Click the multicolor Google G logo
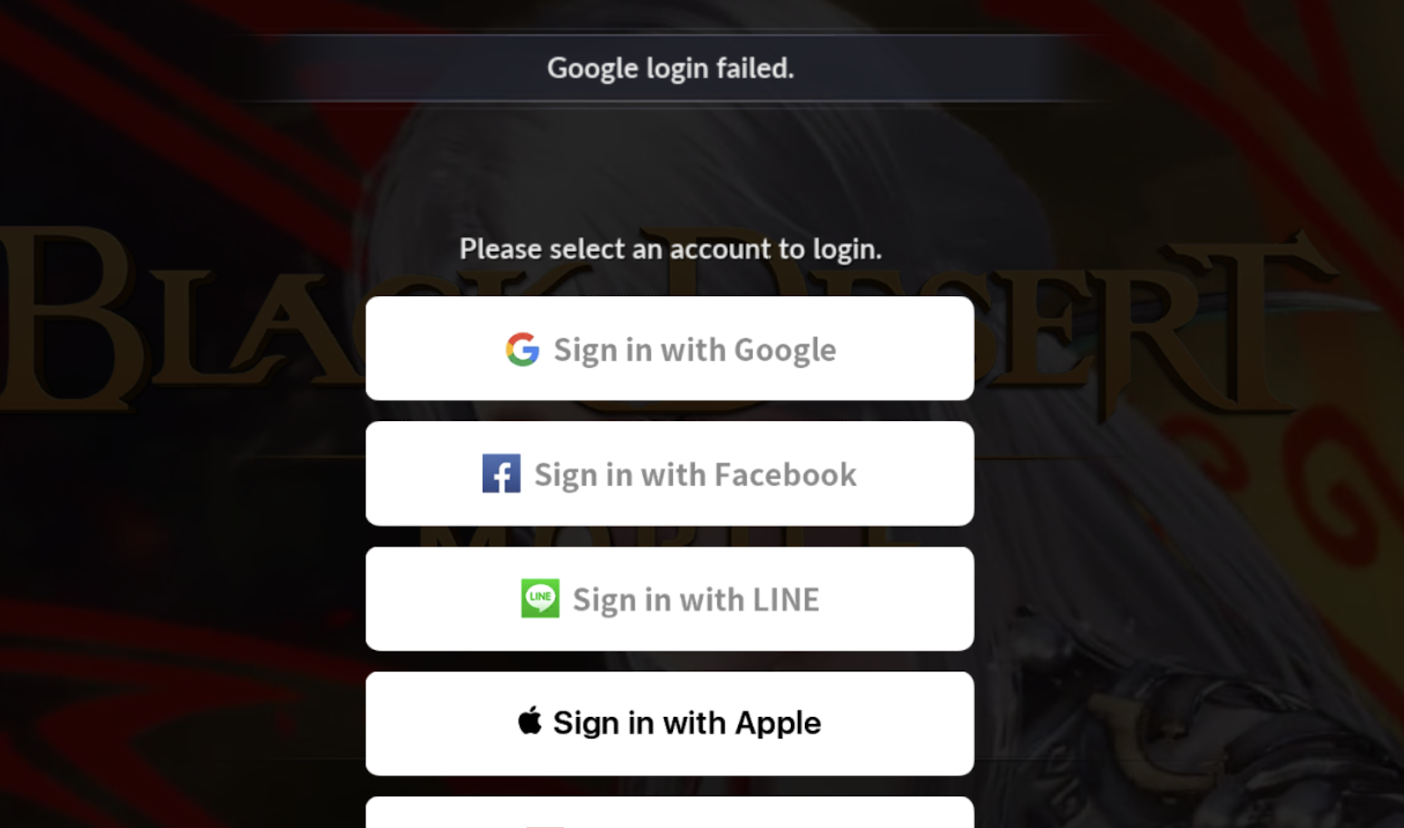The image size is (1404, 828). 522,349
